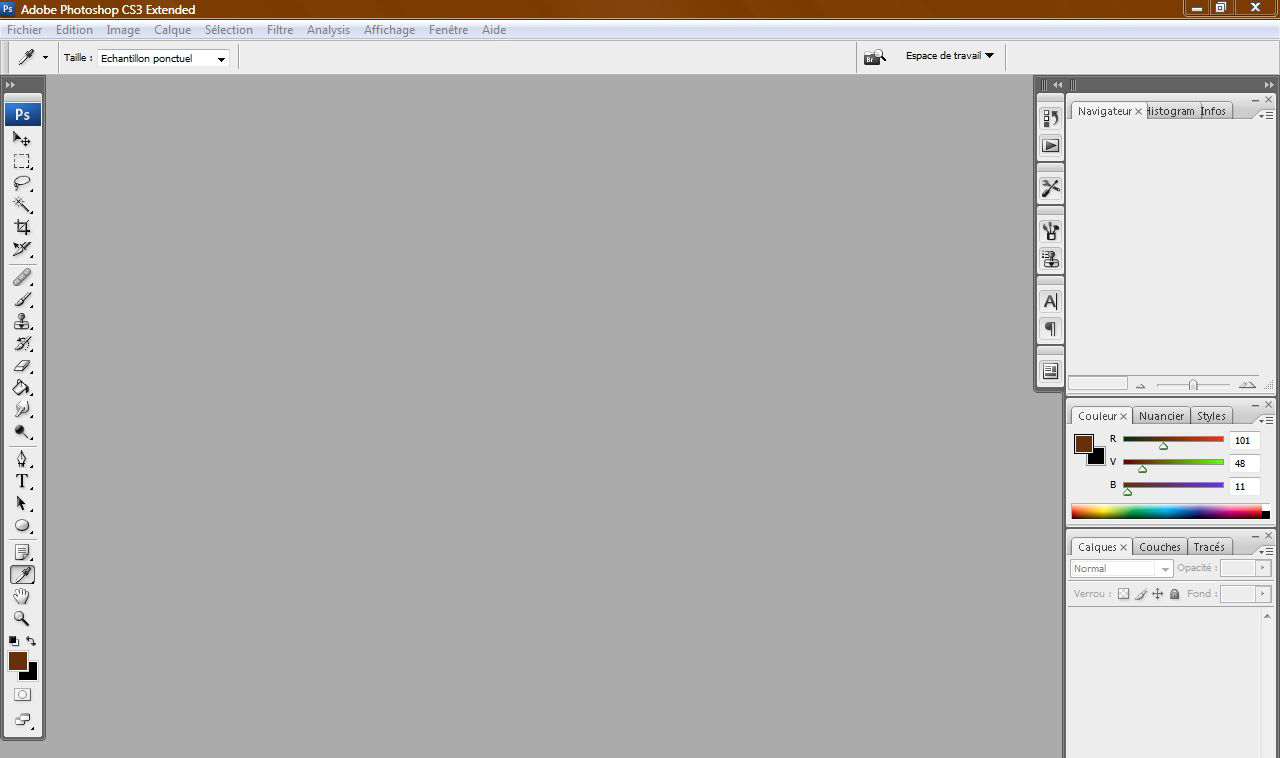The width and height of the screenshot is (1280, 758).
Task: Open the Calques panel options menu
Action: click(x=1266, y=551)
